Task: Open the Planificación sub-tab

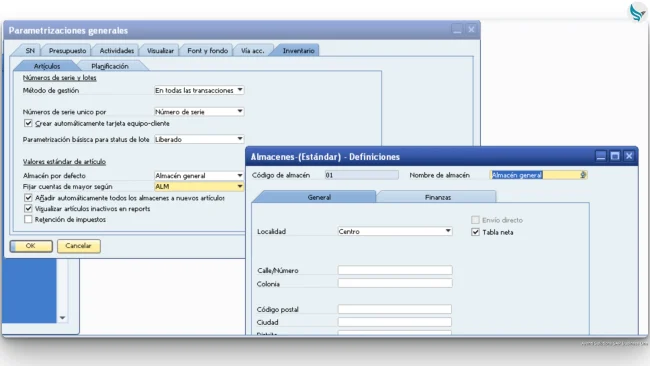Action: click(110, 66)
